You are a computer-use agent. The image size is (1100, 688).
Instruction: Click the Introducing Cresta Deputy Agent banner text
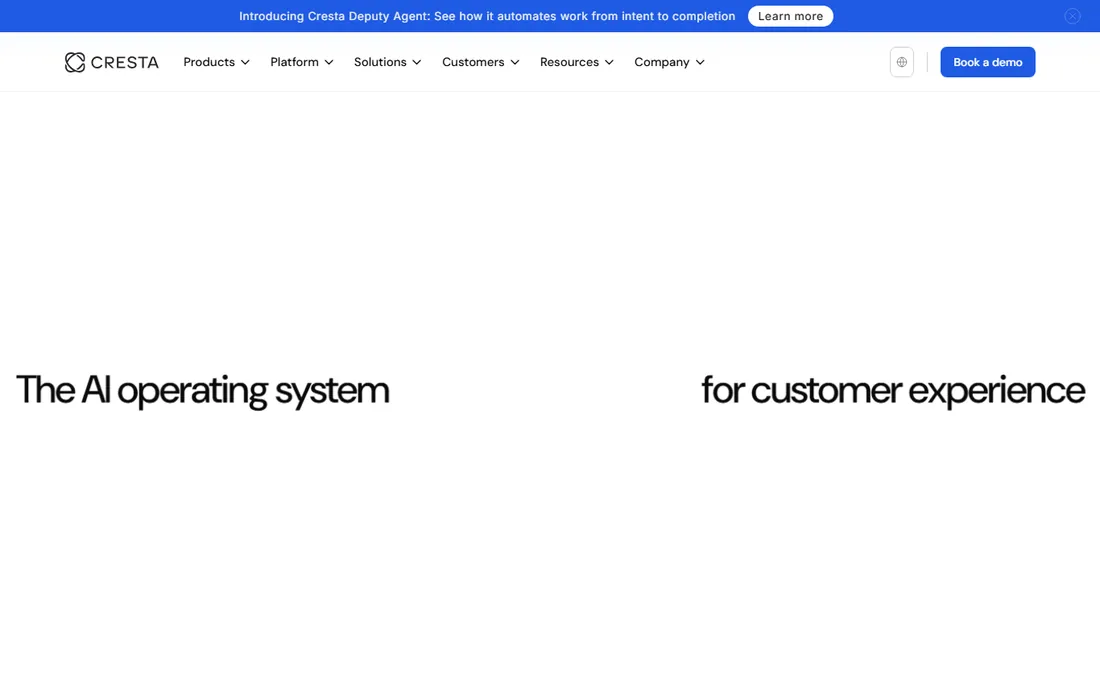[x=487, y=16]
